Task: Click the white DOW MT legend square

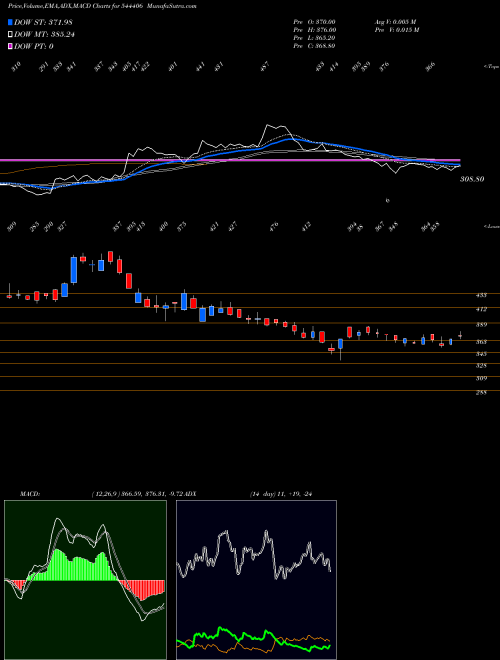Action: (x=10, y=34)
